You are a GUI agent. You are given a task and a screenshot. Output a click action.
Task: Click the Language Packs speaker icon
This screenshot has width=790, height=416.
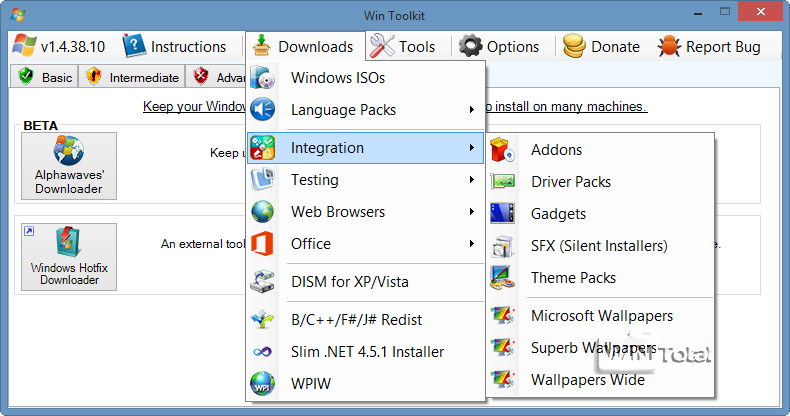click(x=263, y=110)
